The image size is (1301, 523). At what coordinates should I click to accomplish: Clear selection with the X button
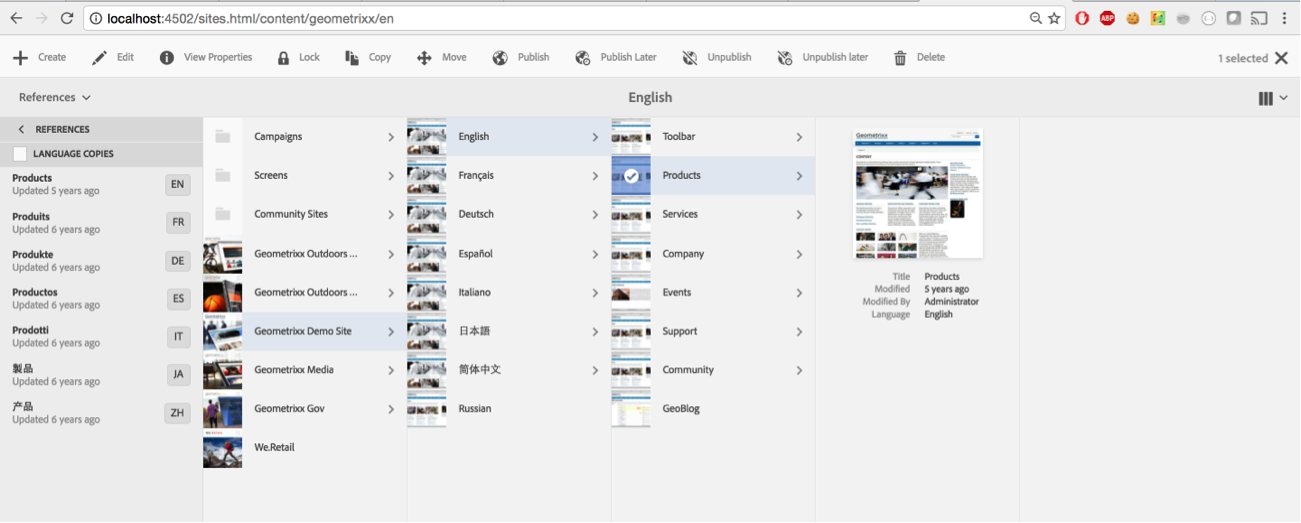click(1281, 58)
